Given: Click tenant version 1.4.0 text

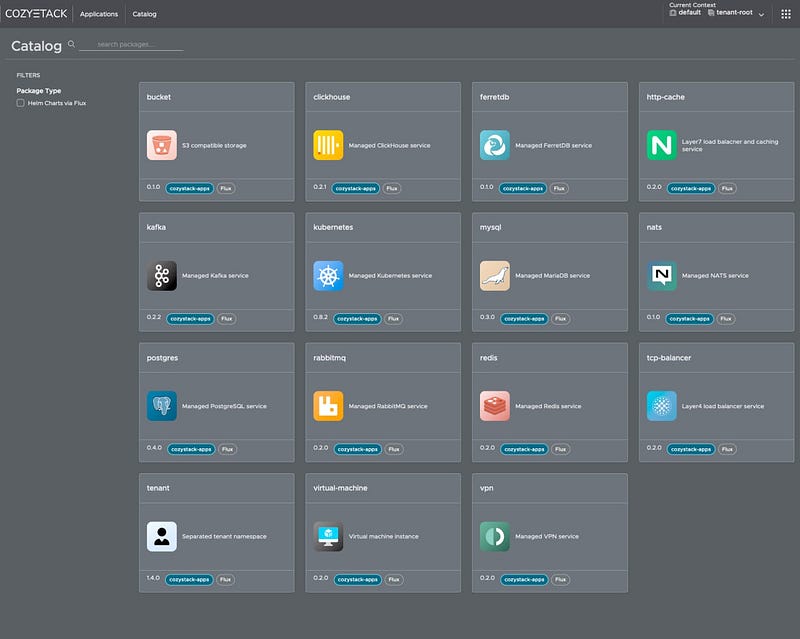Looking at the screenshot, I should point(153,578).
